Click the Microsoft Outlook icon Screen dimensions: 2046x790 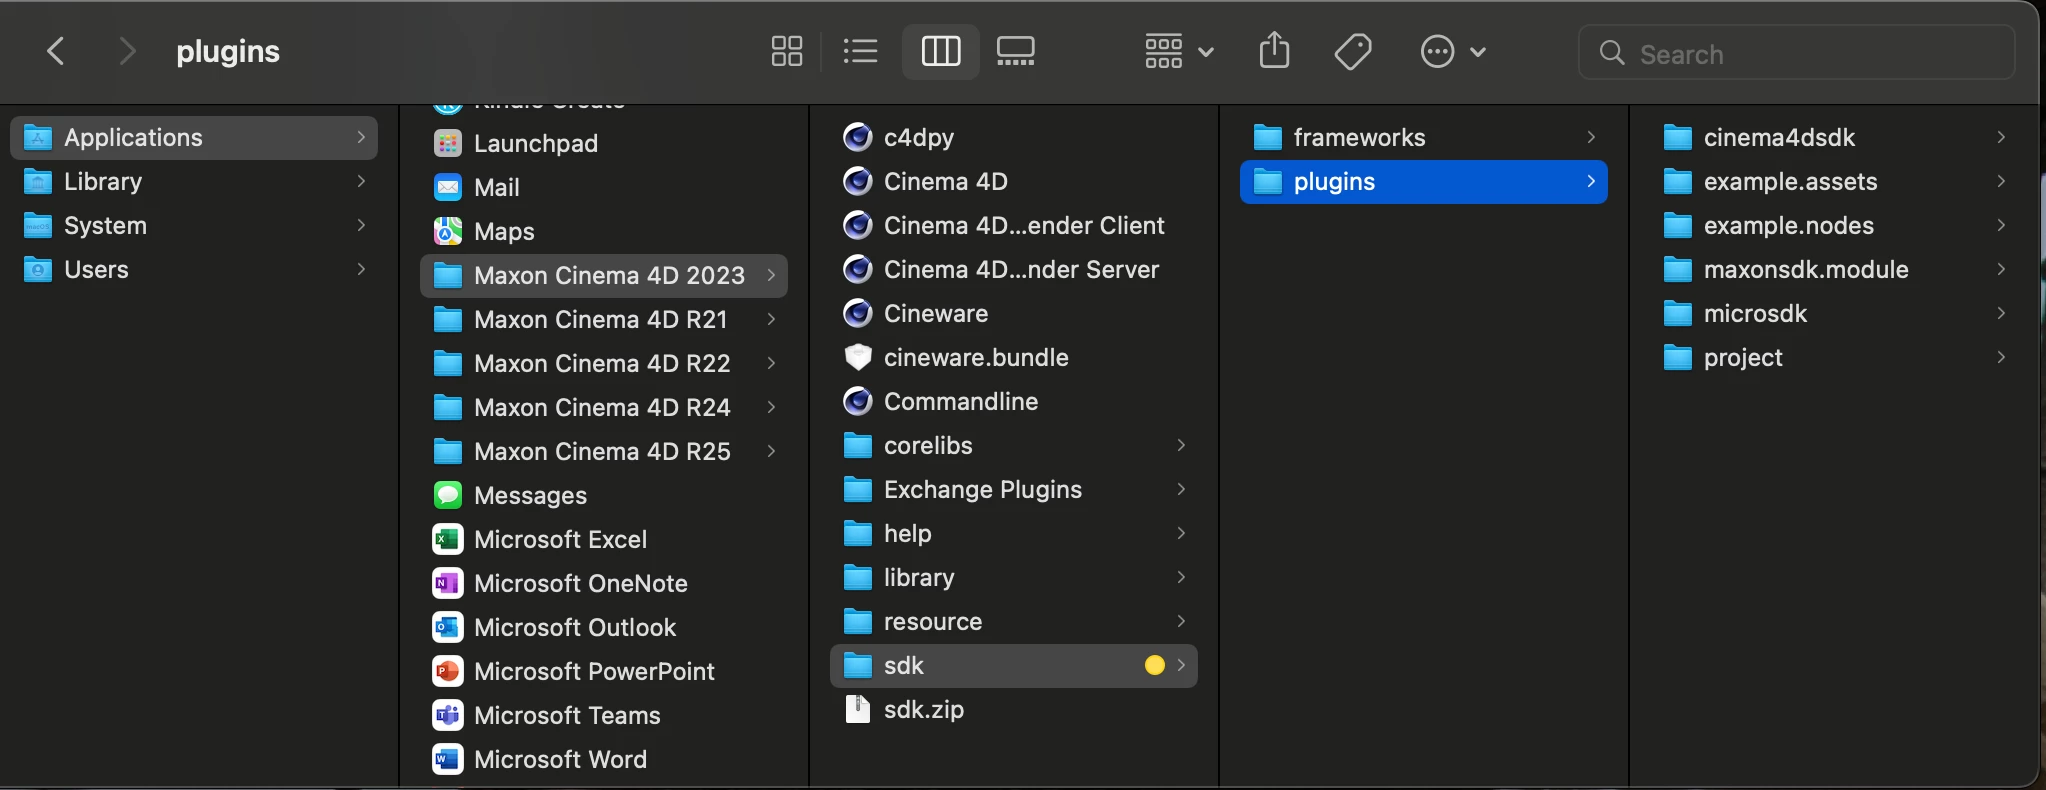(448, 627)
